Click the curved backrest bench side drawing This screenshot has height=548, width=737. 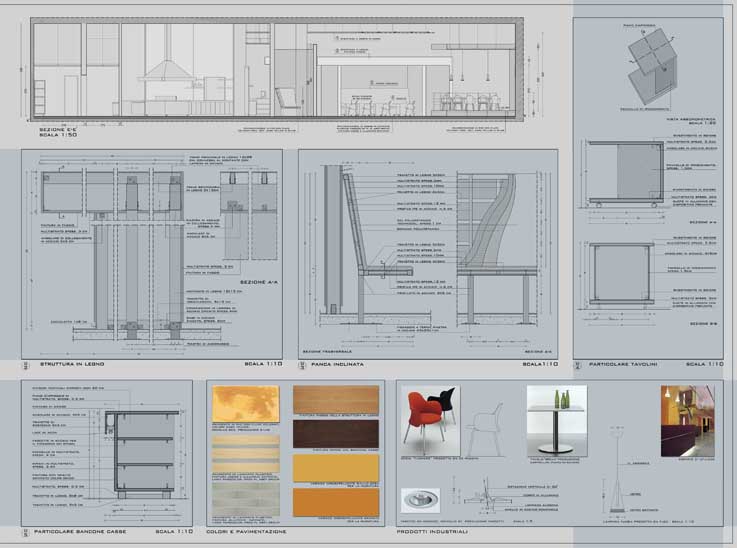tap(497, 248)
